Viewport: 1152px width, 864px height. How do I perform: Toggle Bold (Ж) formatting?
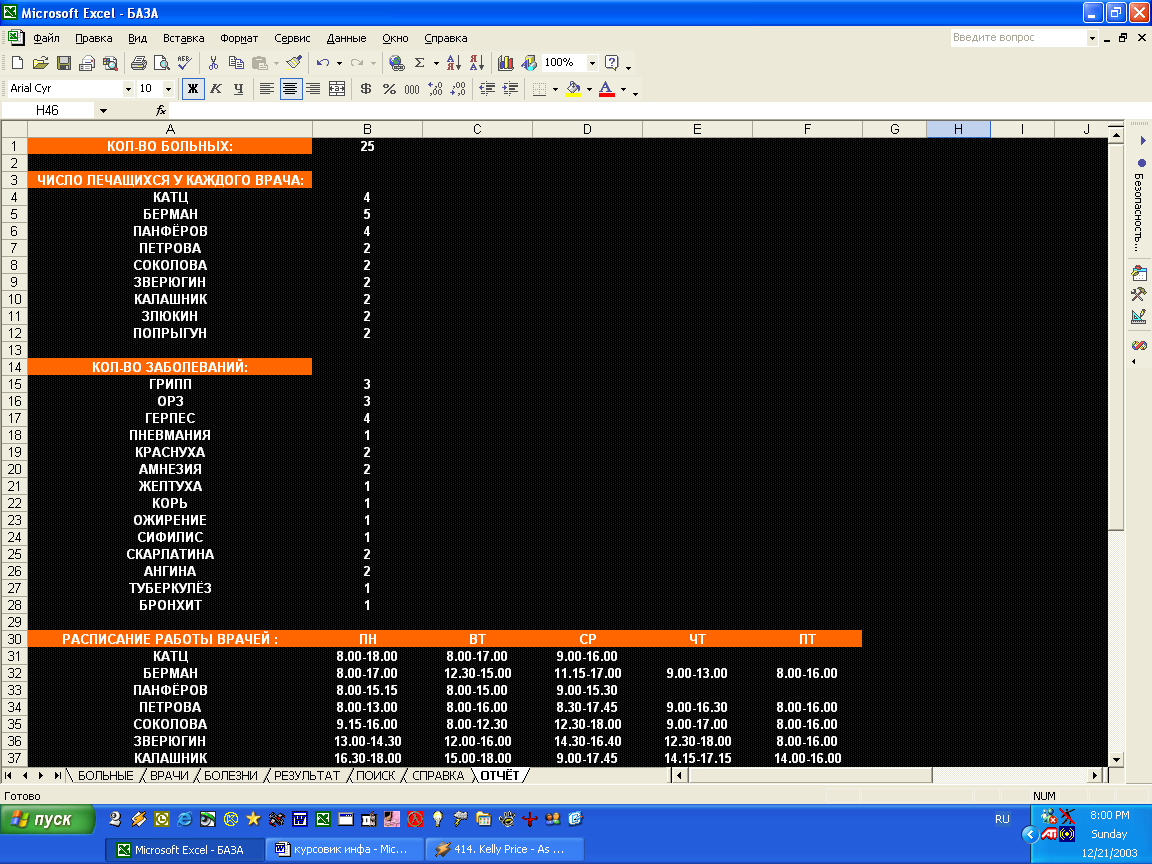(192, 89)
